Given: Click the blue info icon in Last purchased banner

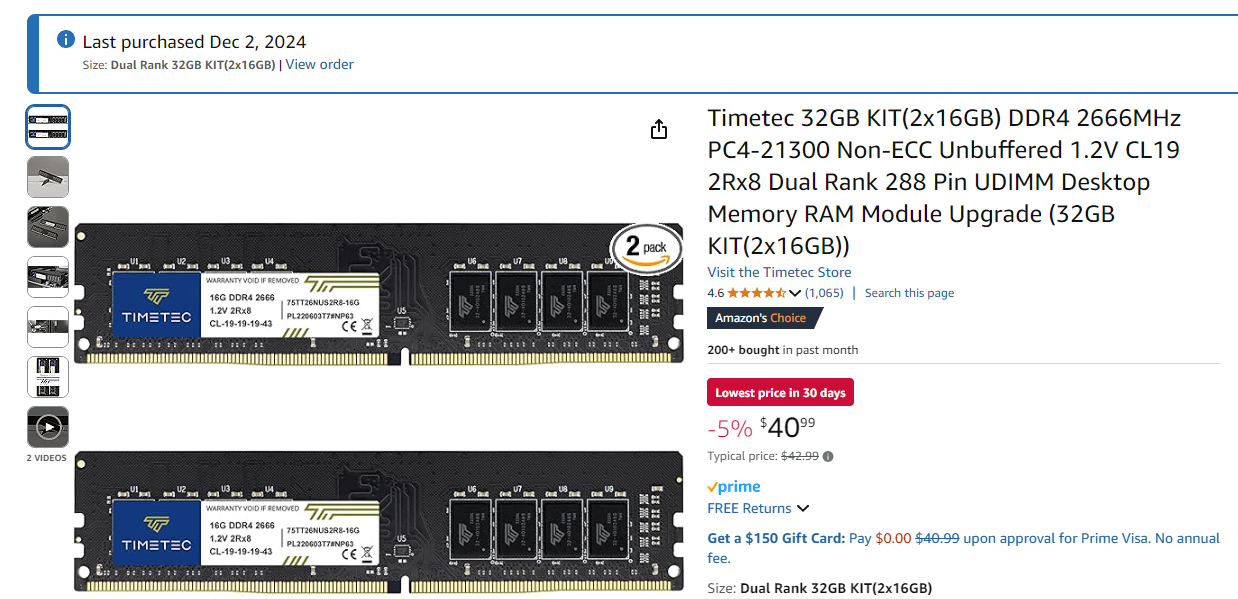Looking at the screenshot, I should tap(66, 38).
